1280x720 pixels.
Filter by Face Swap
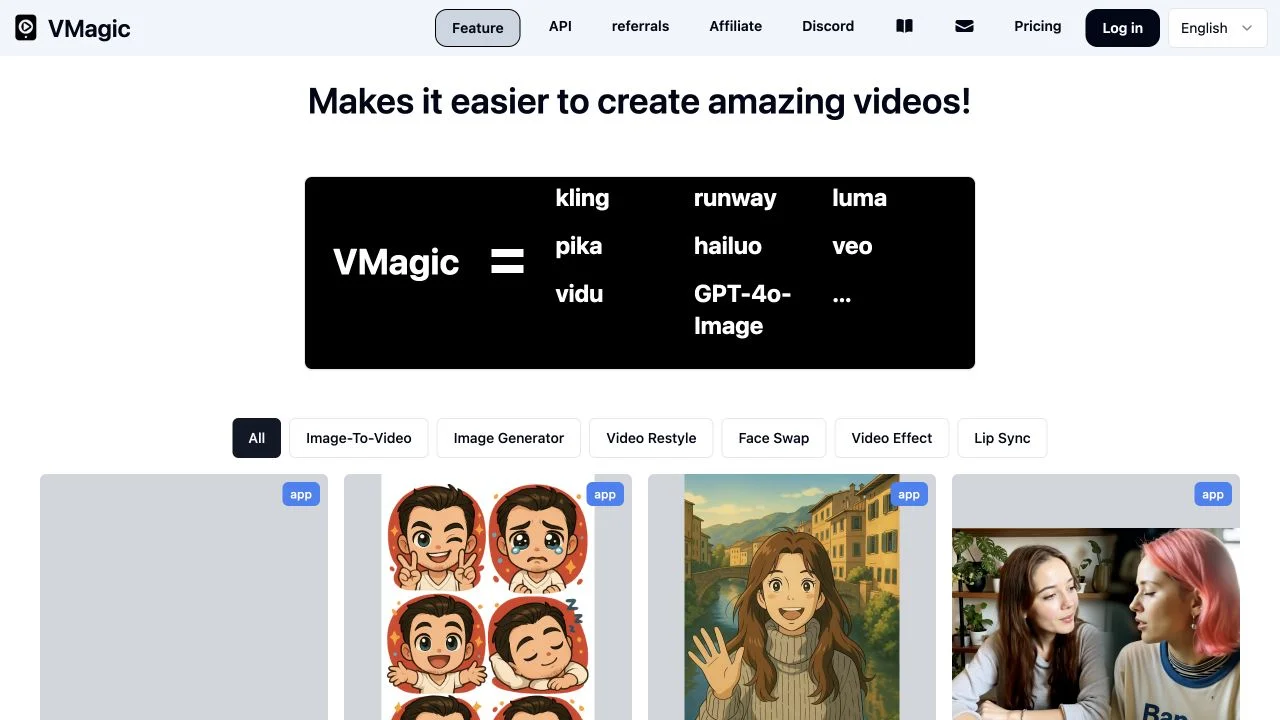point(774,438)
